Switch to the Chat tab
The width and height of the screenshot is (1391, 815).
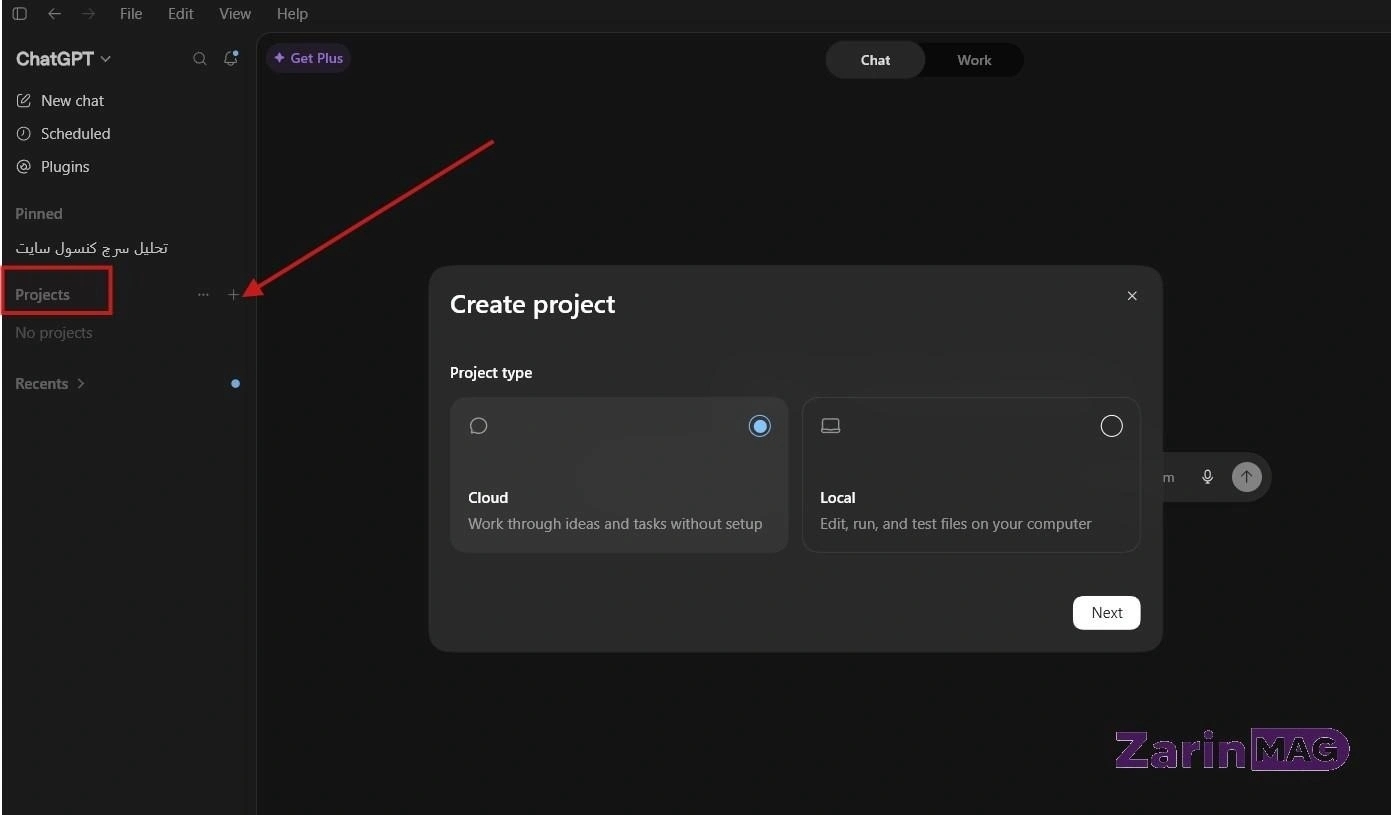point(875,60)
